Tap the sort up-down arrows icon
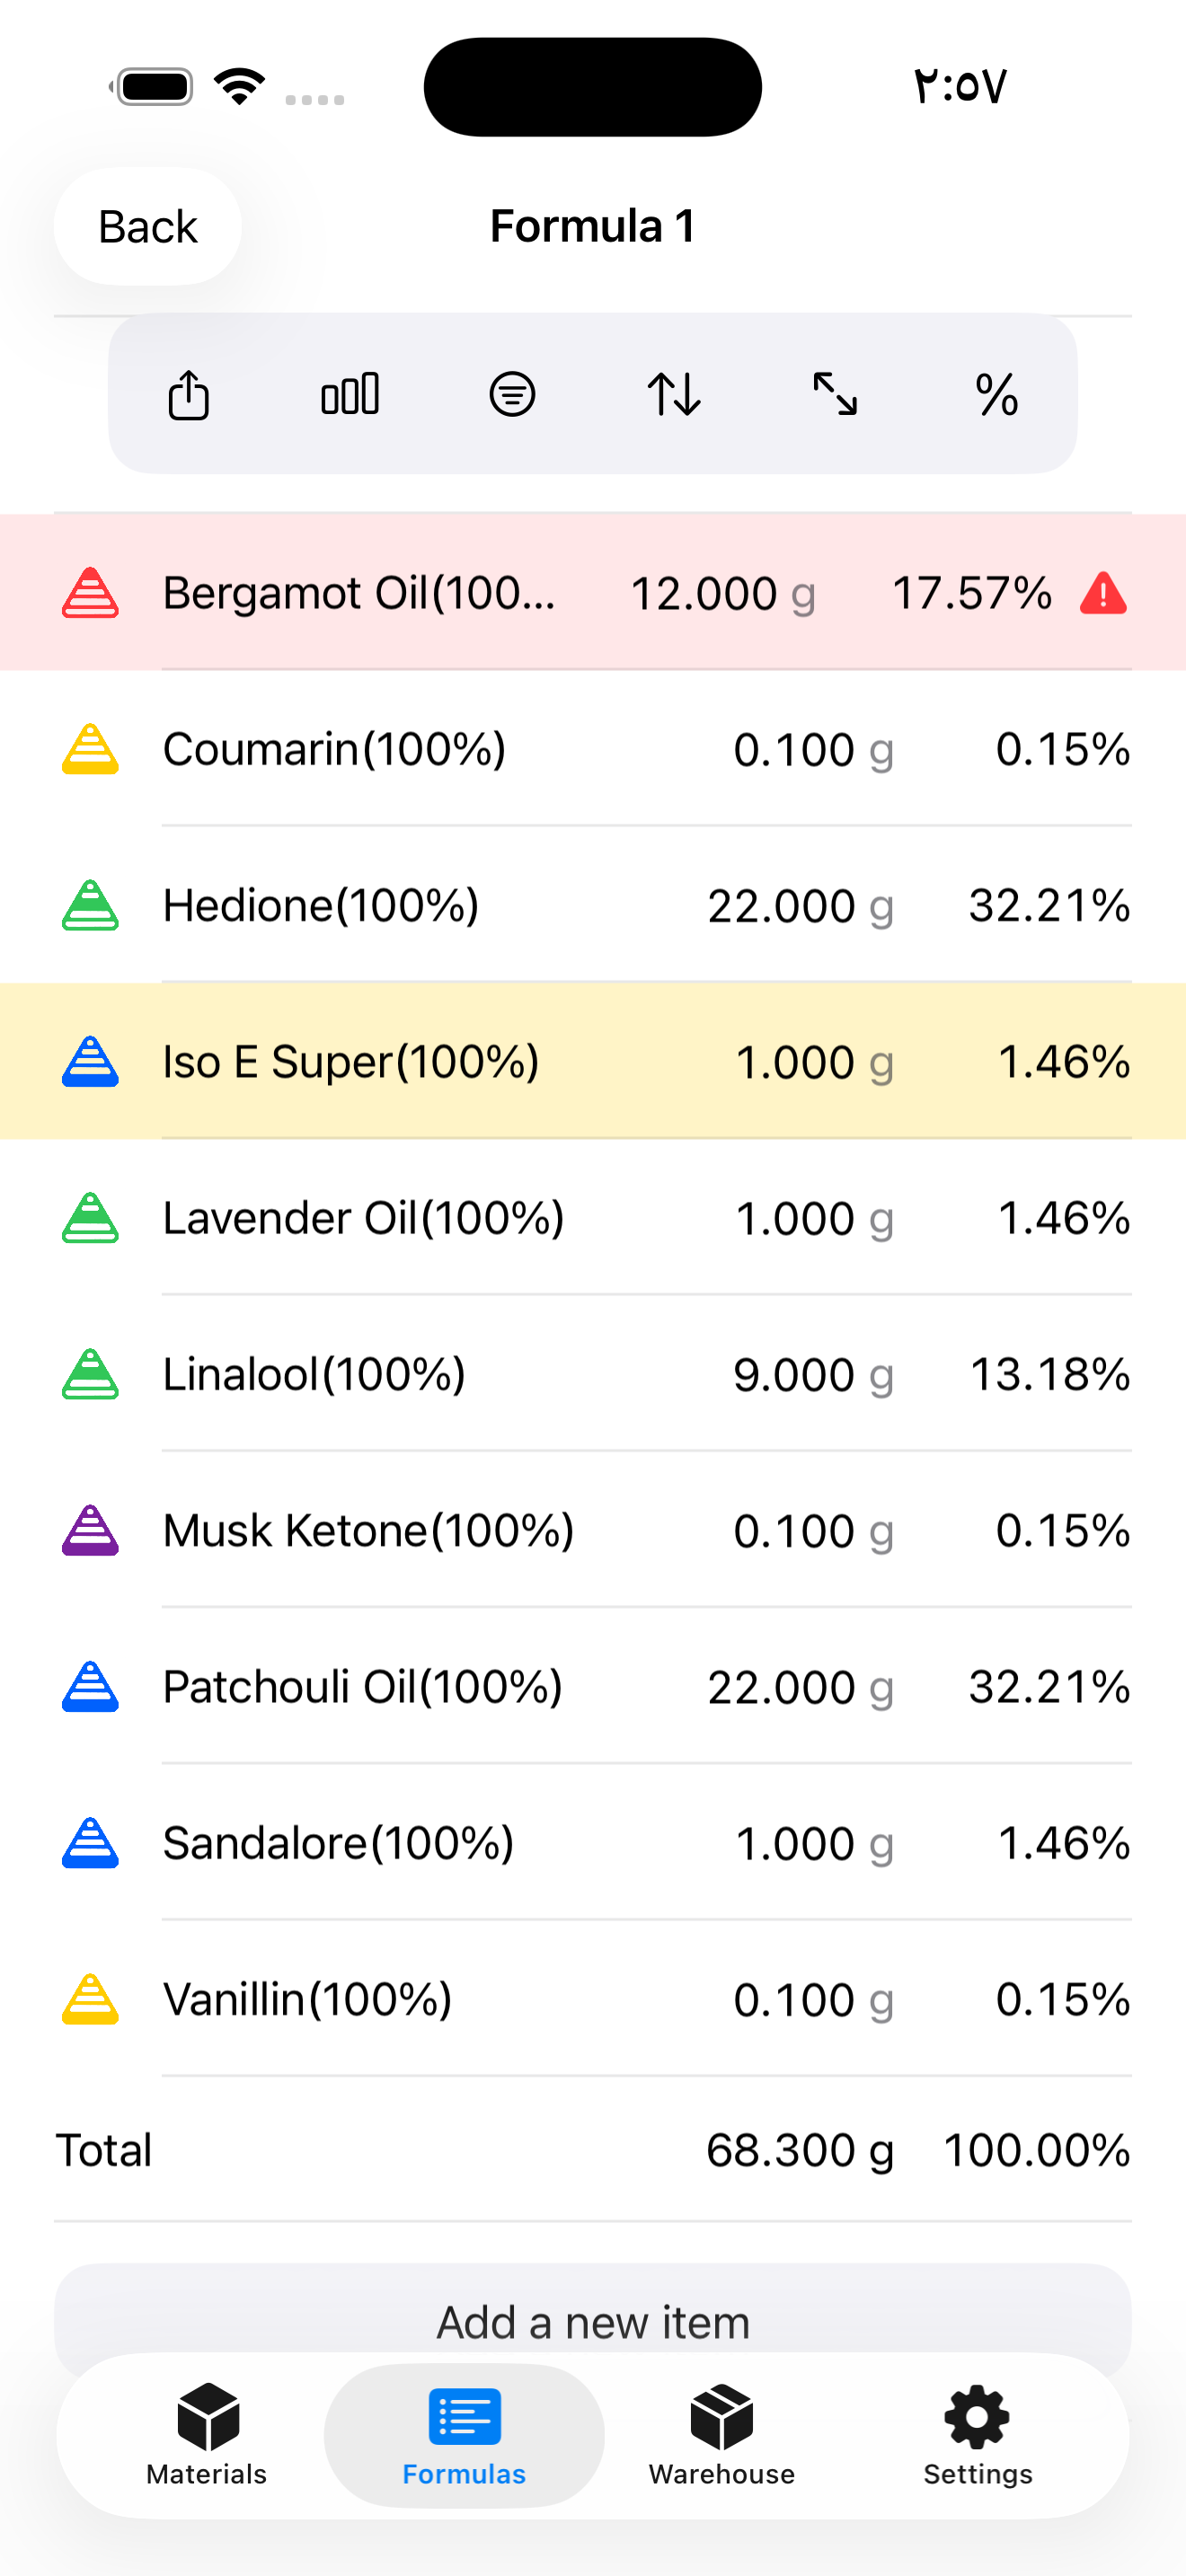Screen dimensions: 1186x2576 coord(674,394)
